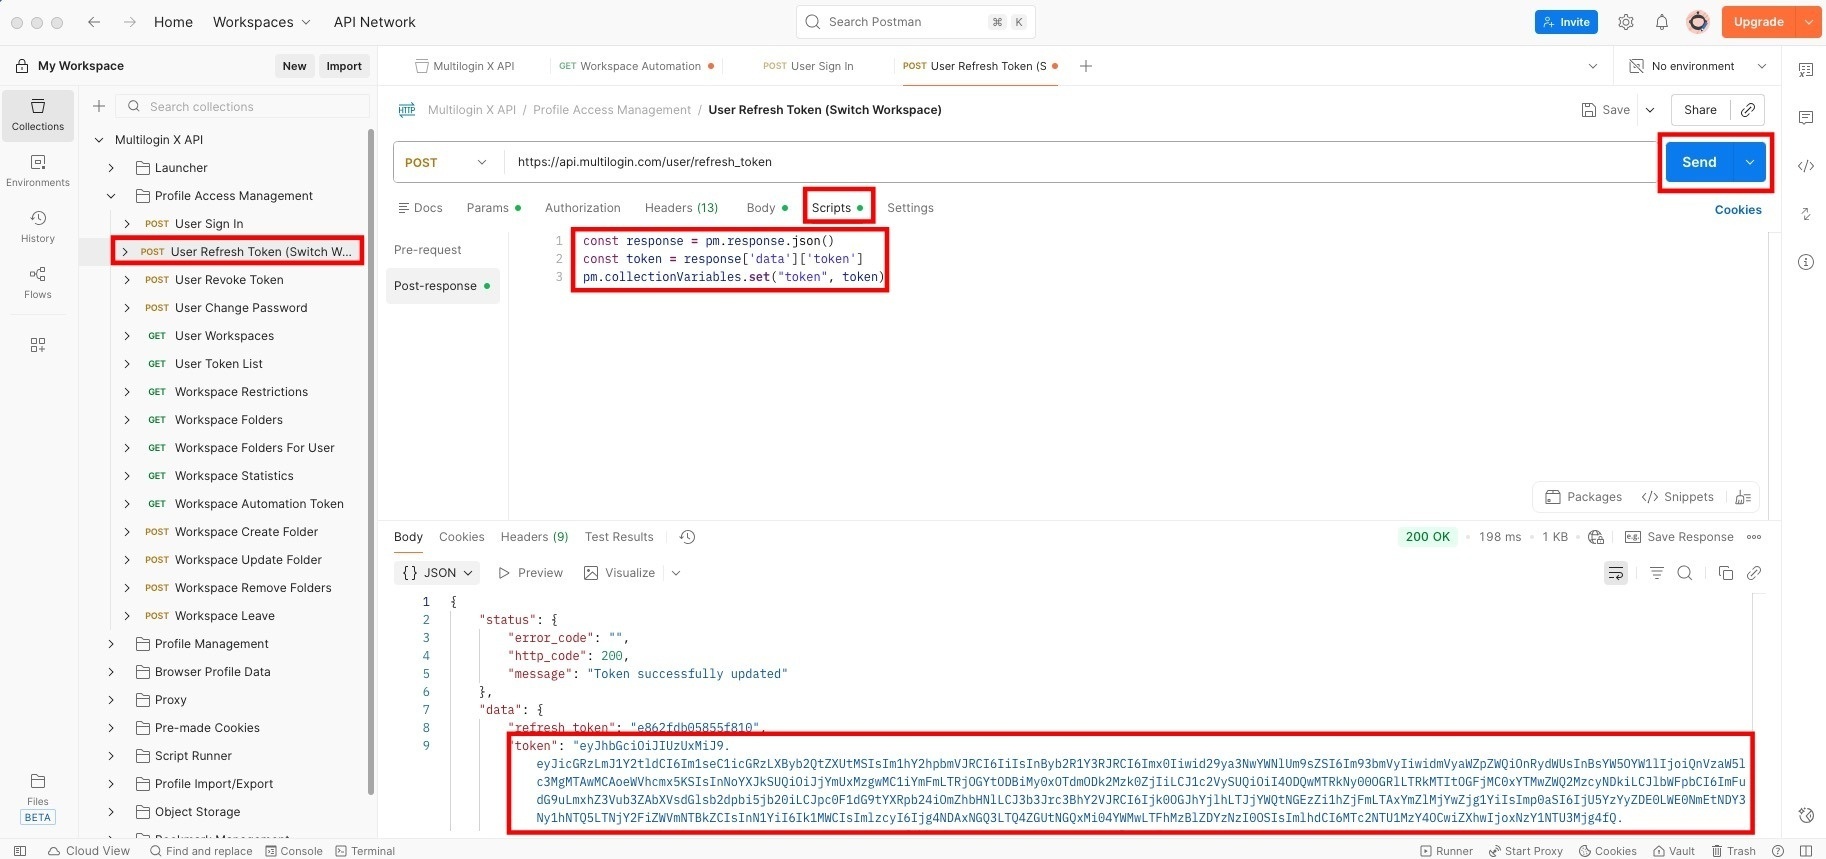Open the HTTP method POST dropdown
The width and height of the screenshot is (1826, 859).
(x=447, y=162)
